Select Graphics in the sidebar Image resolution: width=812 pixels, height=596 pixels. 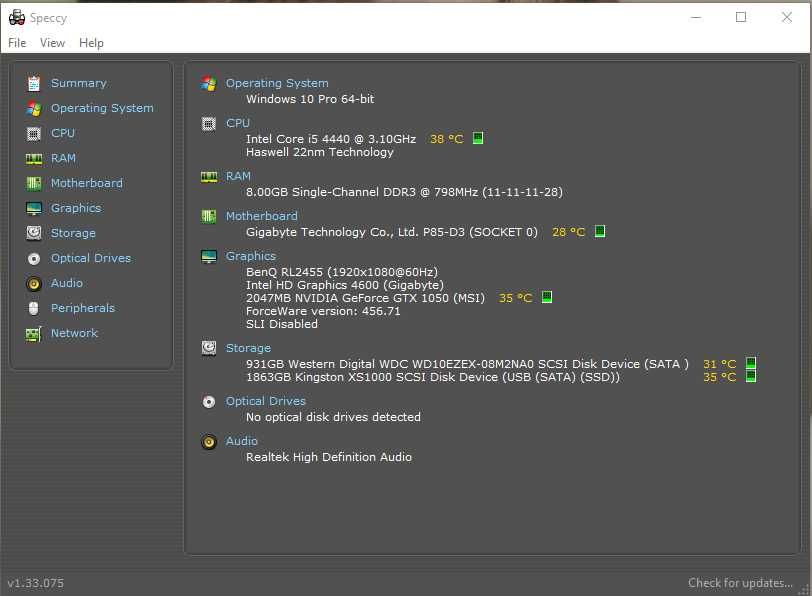point(76,208)
